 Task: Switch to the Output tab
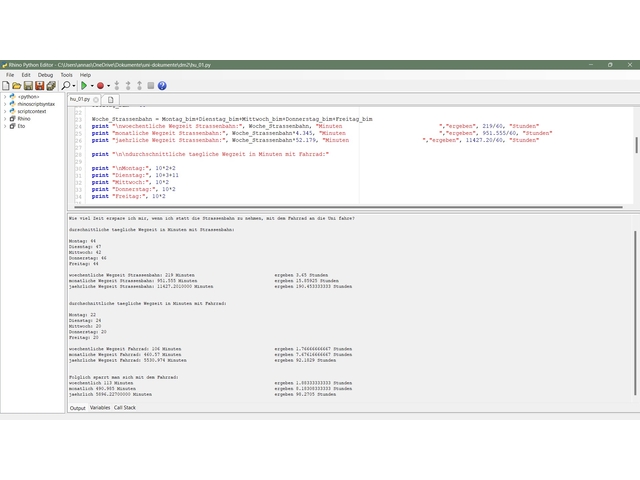coord(78,408)
